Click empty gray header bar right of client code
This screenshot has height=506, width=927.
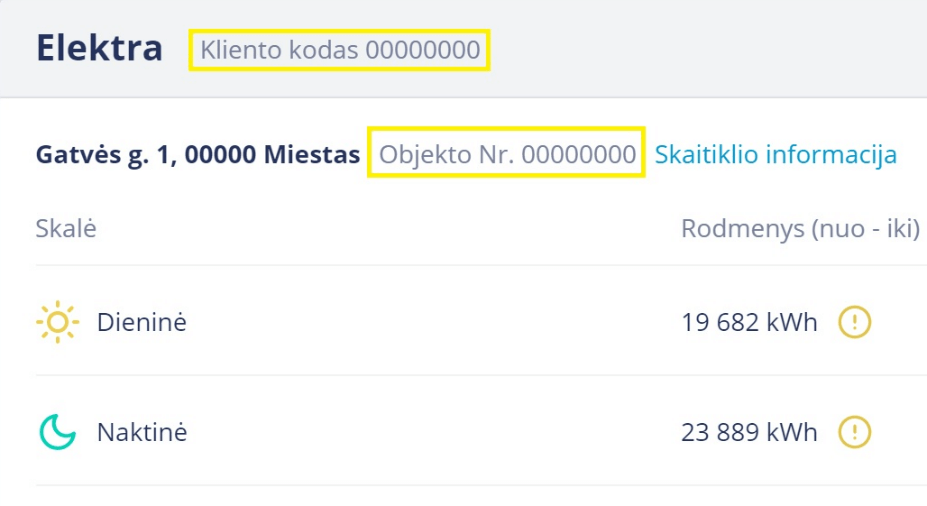[x=700, y=50]
